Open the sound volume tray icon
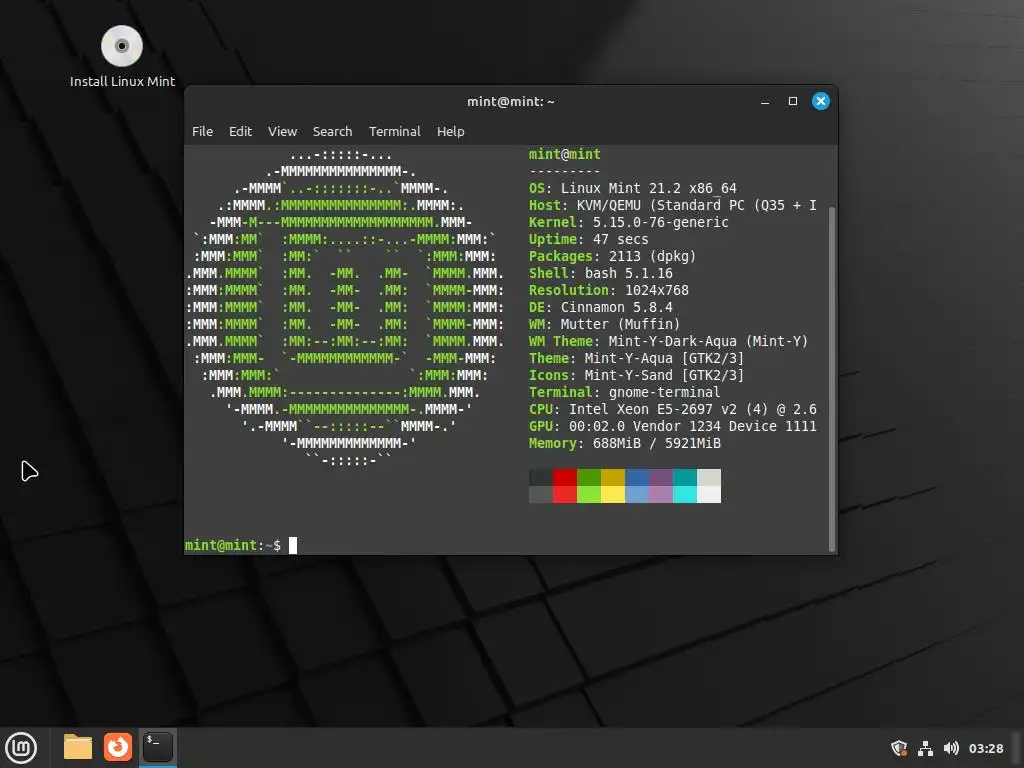The width and height of the screenshot is (1024, 768). pyautogui.click(x=951, y=748)
